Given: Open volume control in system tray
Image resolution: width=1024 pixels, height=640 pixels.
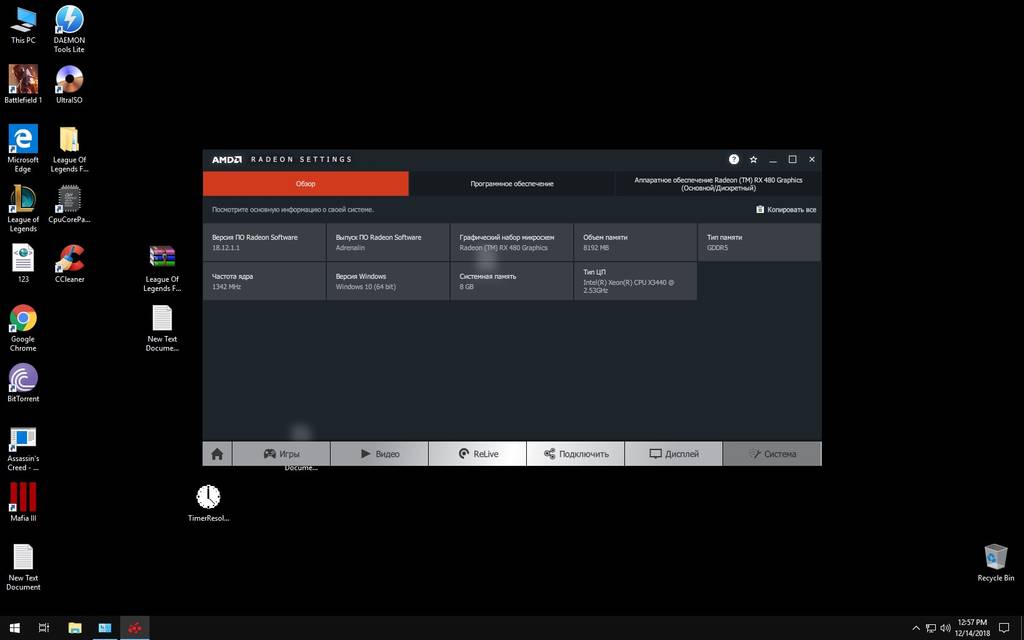Looking at the screenshot, I should [x=945, y=628].
